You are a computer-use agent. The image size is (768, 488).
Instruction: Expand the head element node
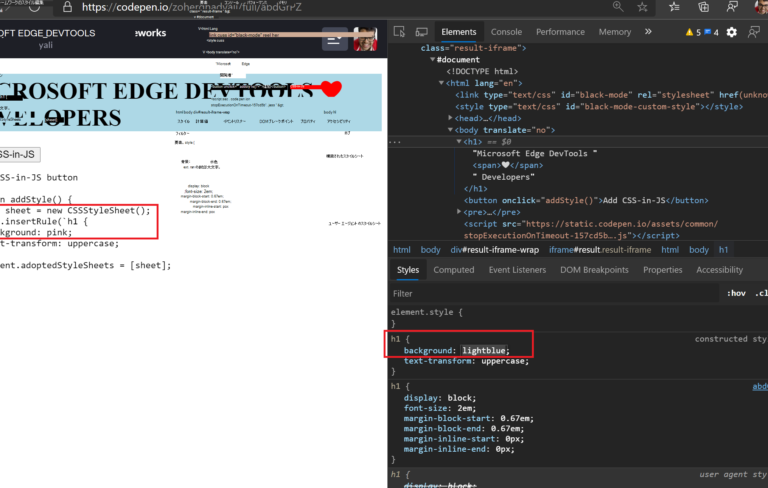(x=450, y=118)
